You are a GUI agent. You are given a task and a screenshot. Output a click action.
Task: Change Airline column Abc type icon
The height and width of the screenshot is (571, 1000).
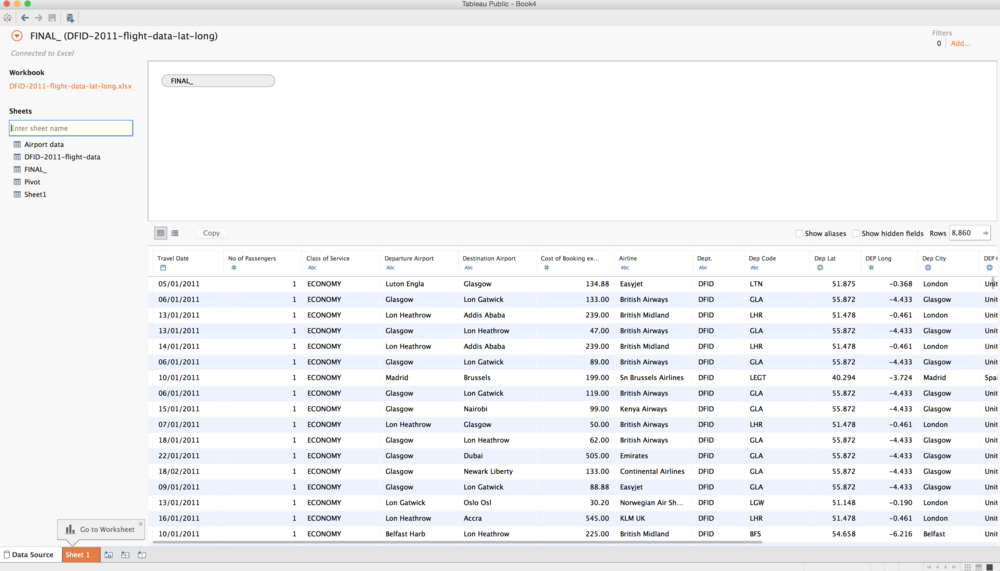click(x=624, y=268)
